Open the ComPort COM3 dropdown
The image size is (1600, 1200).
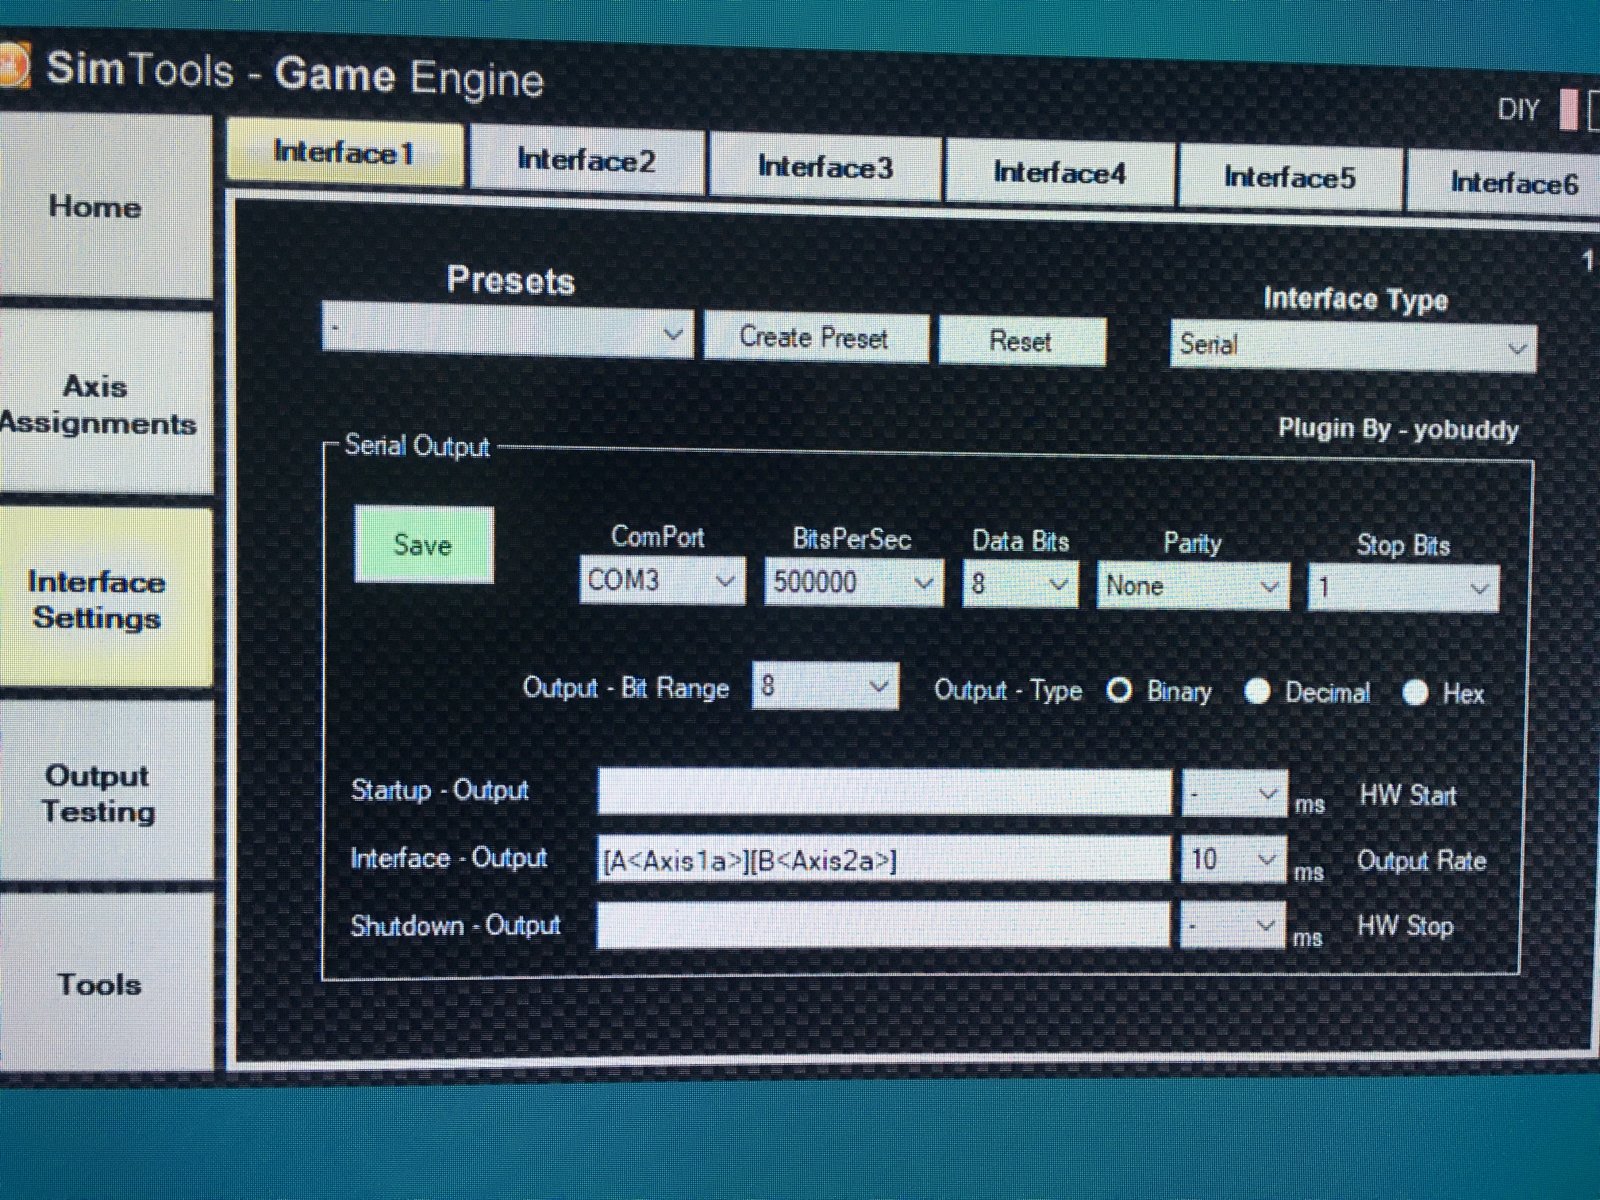point(662,580)
